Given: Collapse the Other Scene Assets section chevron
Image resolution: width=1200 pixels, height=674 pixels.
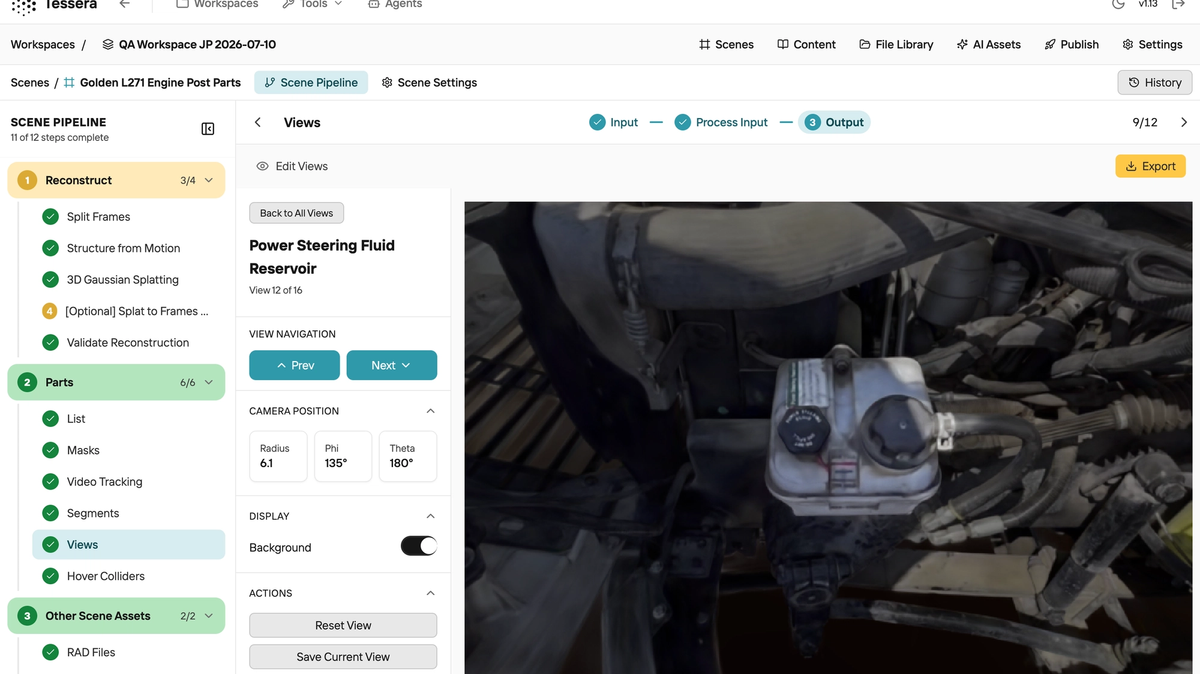Looking at the screenshot, I should pyautogui.click(x=209, y=616).
